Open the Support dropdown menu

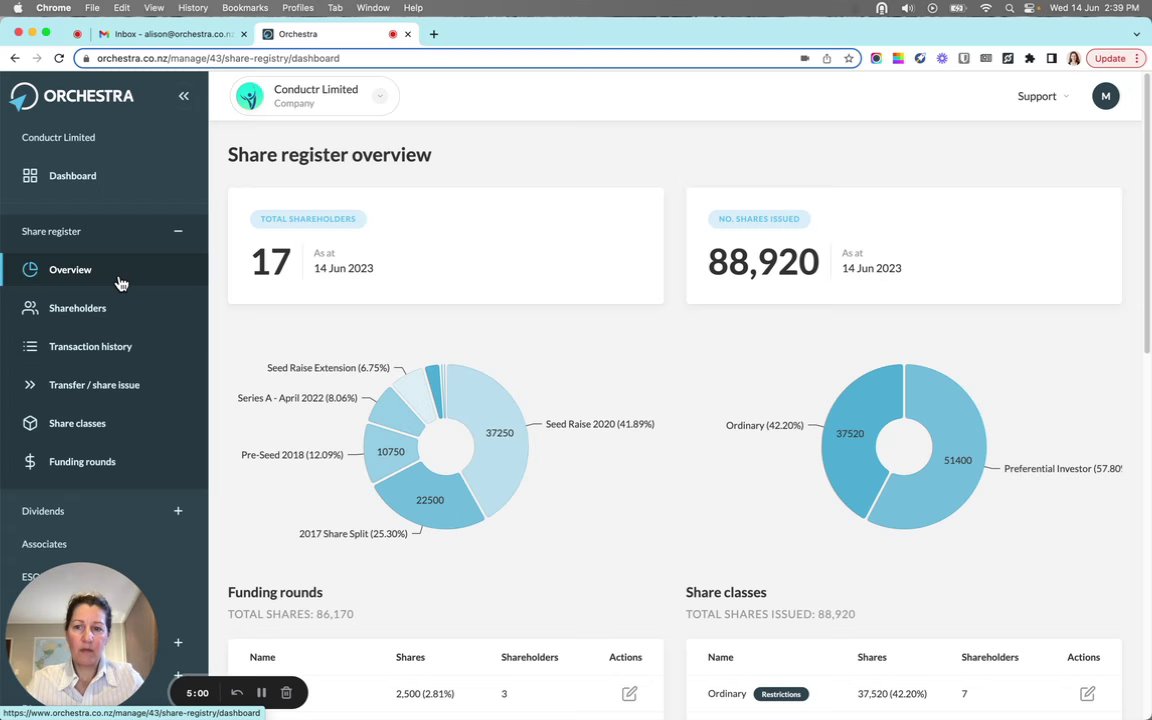1043,96
